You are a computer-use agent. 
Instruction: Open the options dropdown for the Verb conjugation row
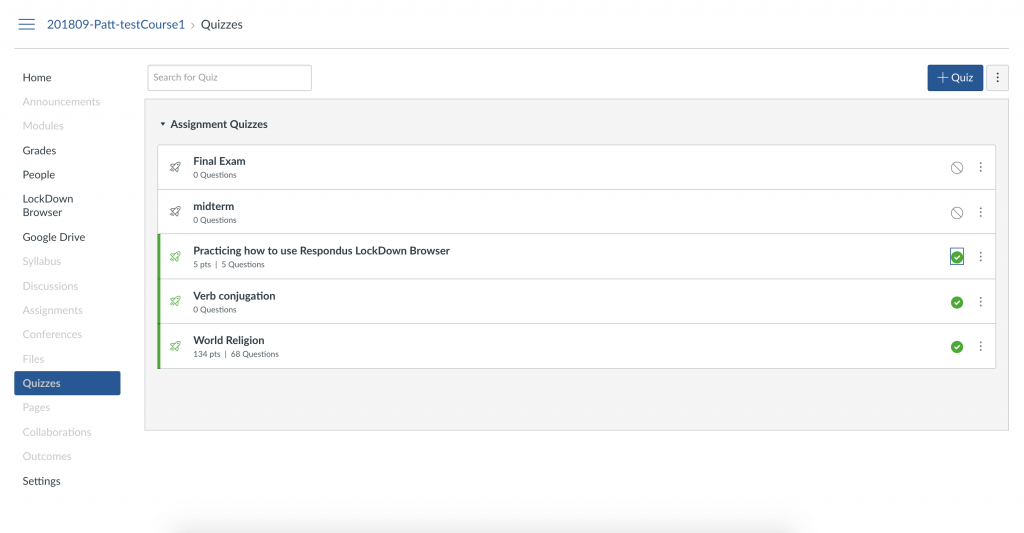(980, 302)
